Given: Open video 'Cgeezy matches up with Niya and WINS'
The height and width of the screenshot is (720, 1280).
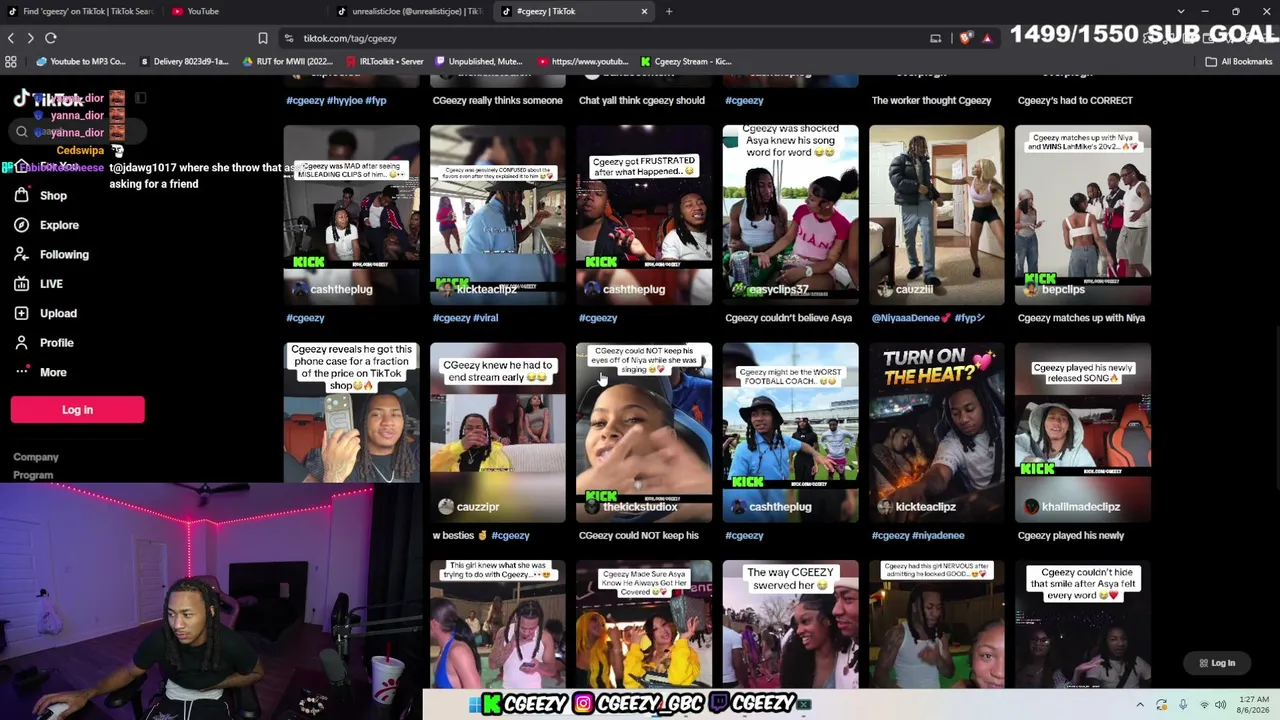Looking at the screenshot, I should 1083,214.
